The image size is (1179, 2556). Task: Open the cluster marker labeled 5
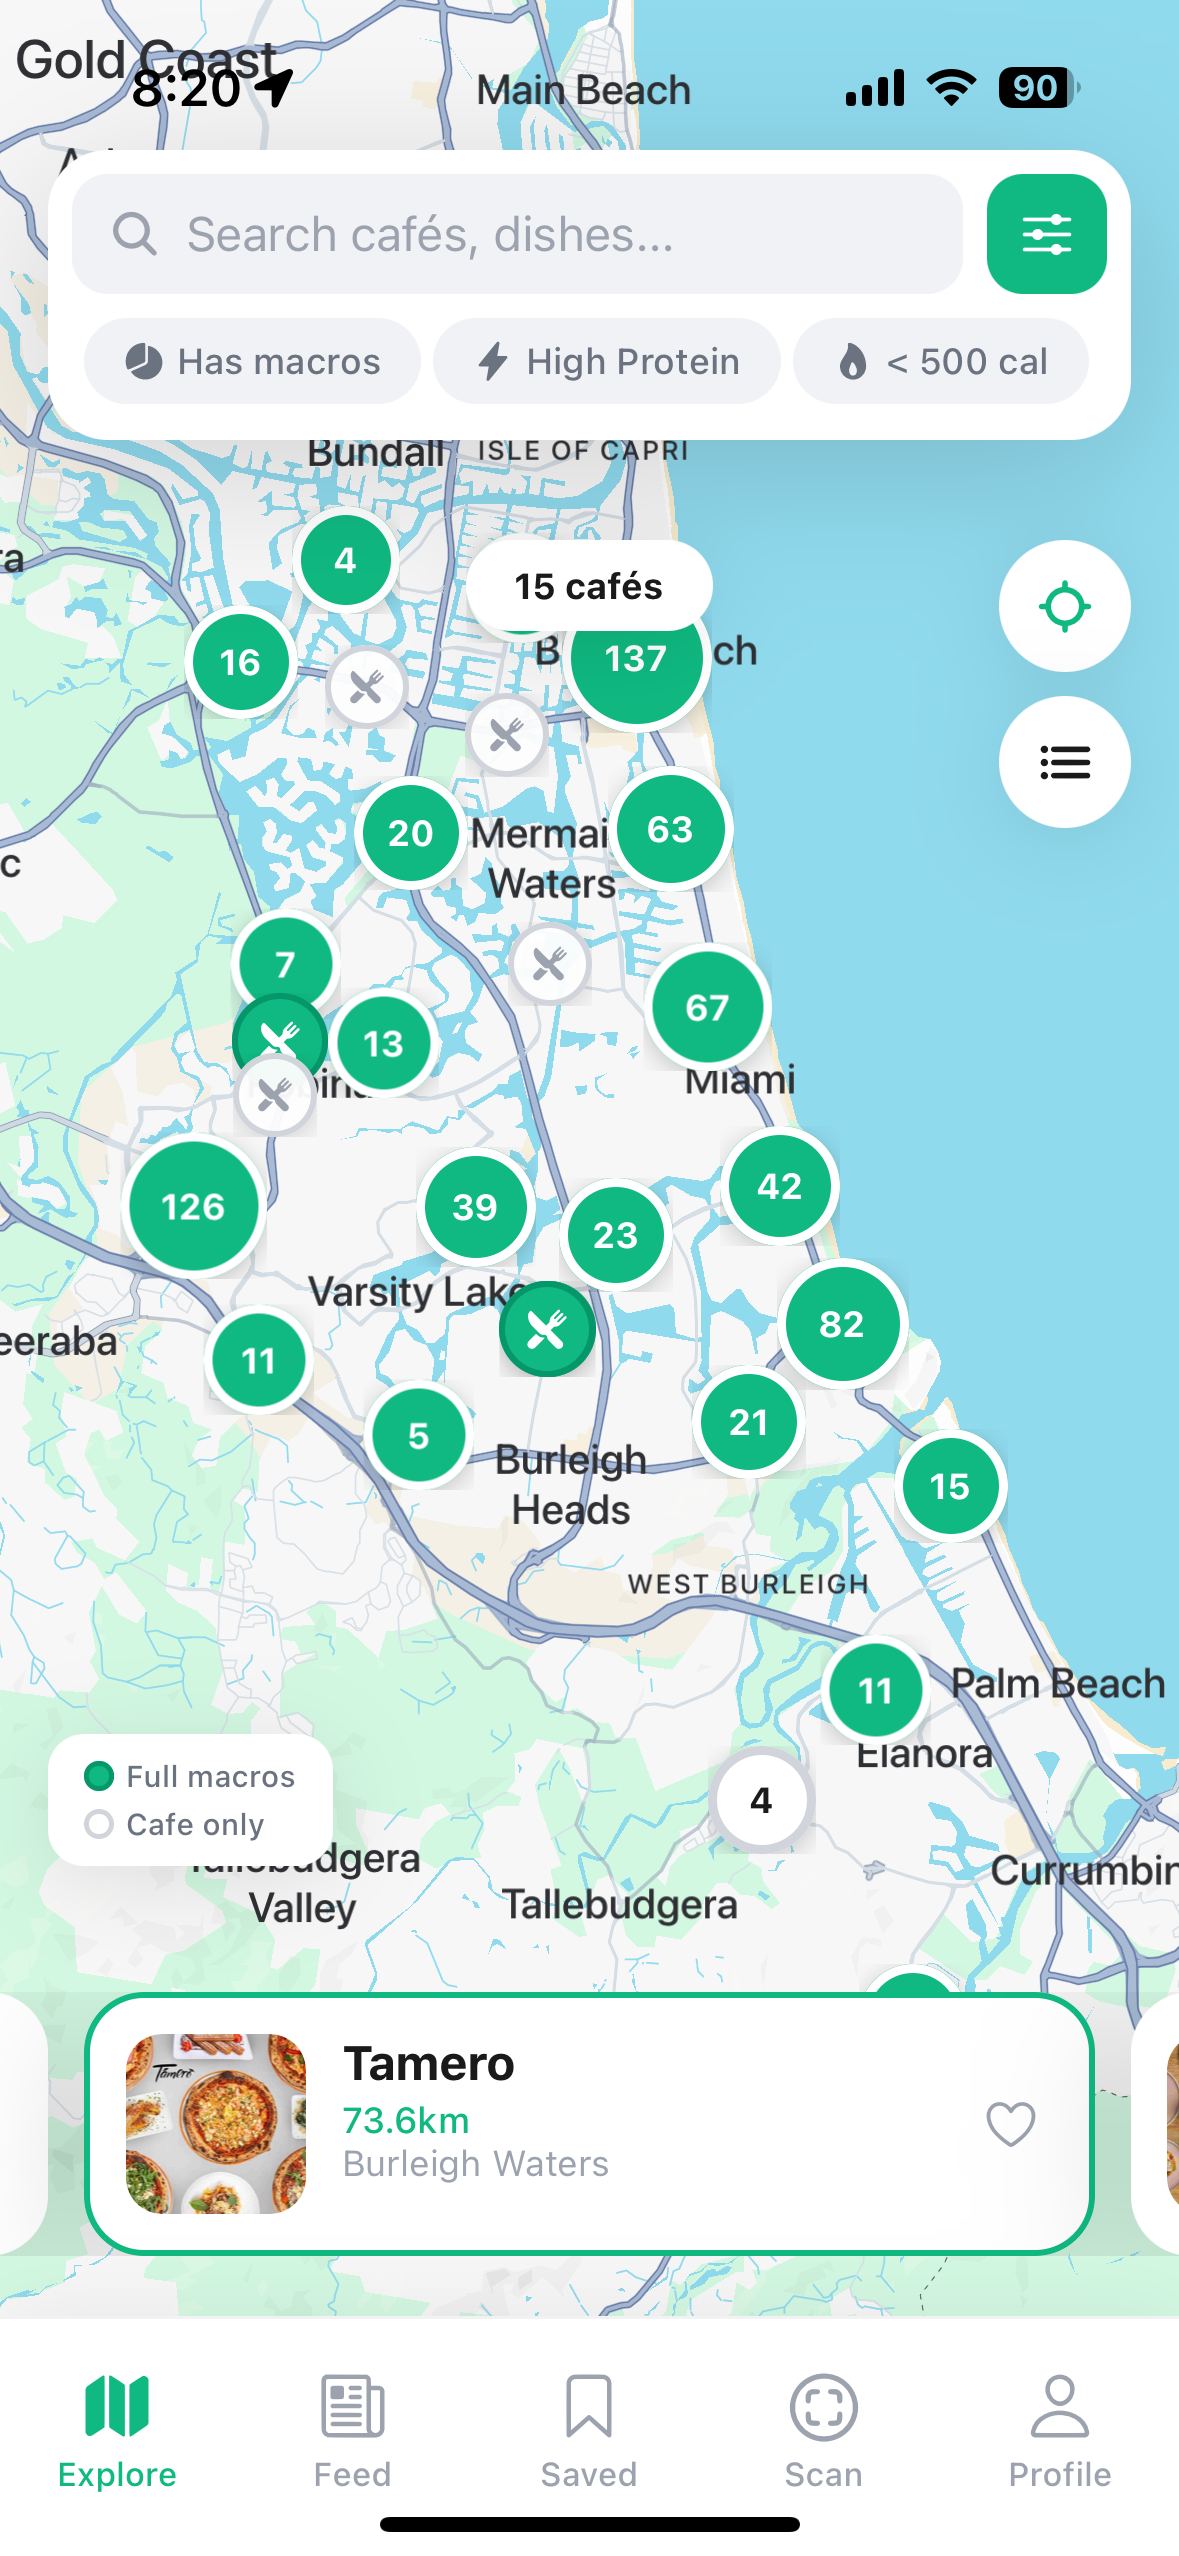click(418, 1436)
